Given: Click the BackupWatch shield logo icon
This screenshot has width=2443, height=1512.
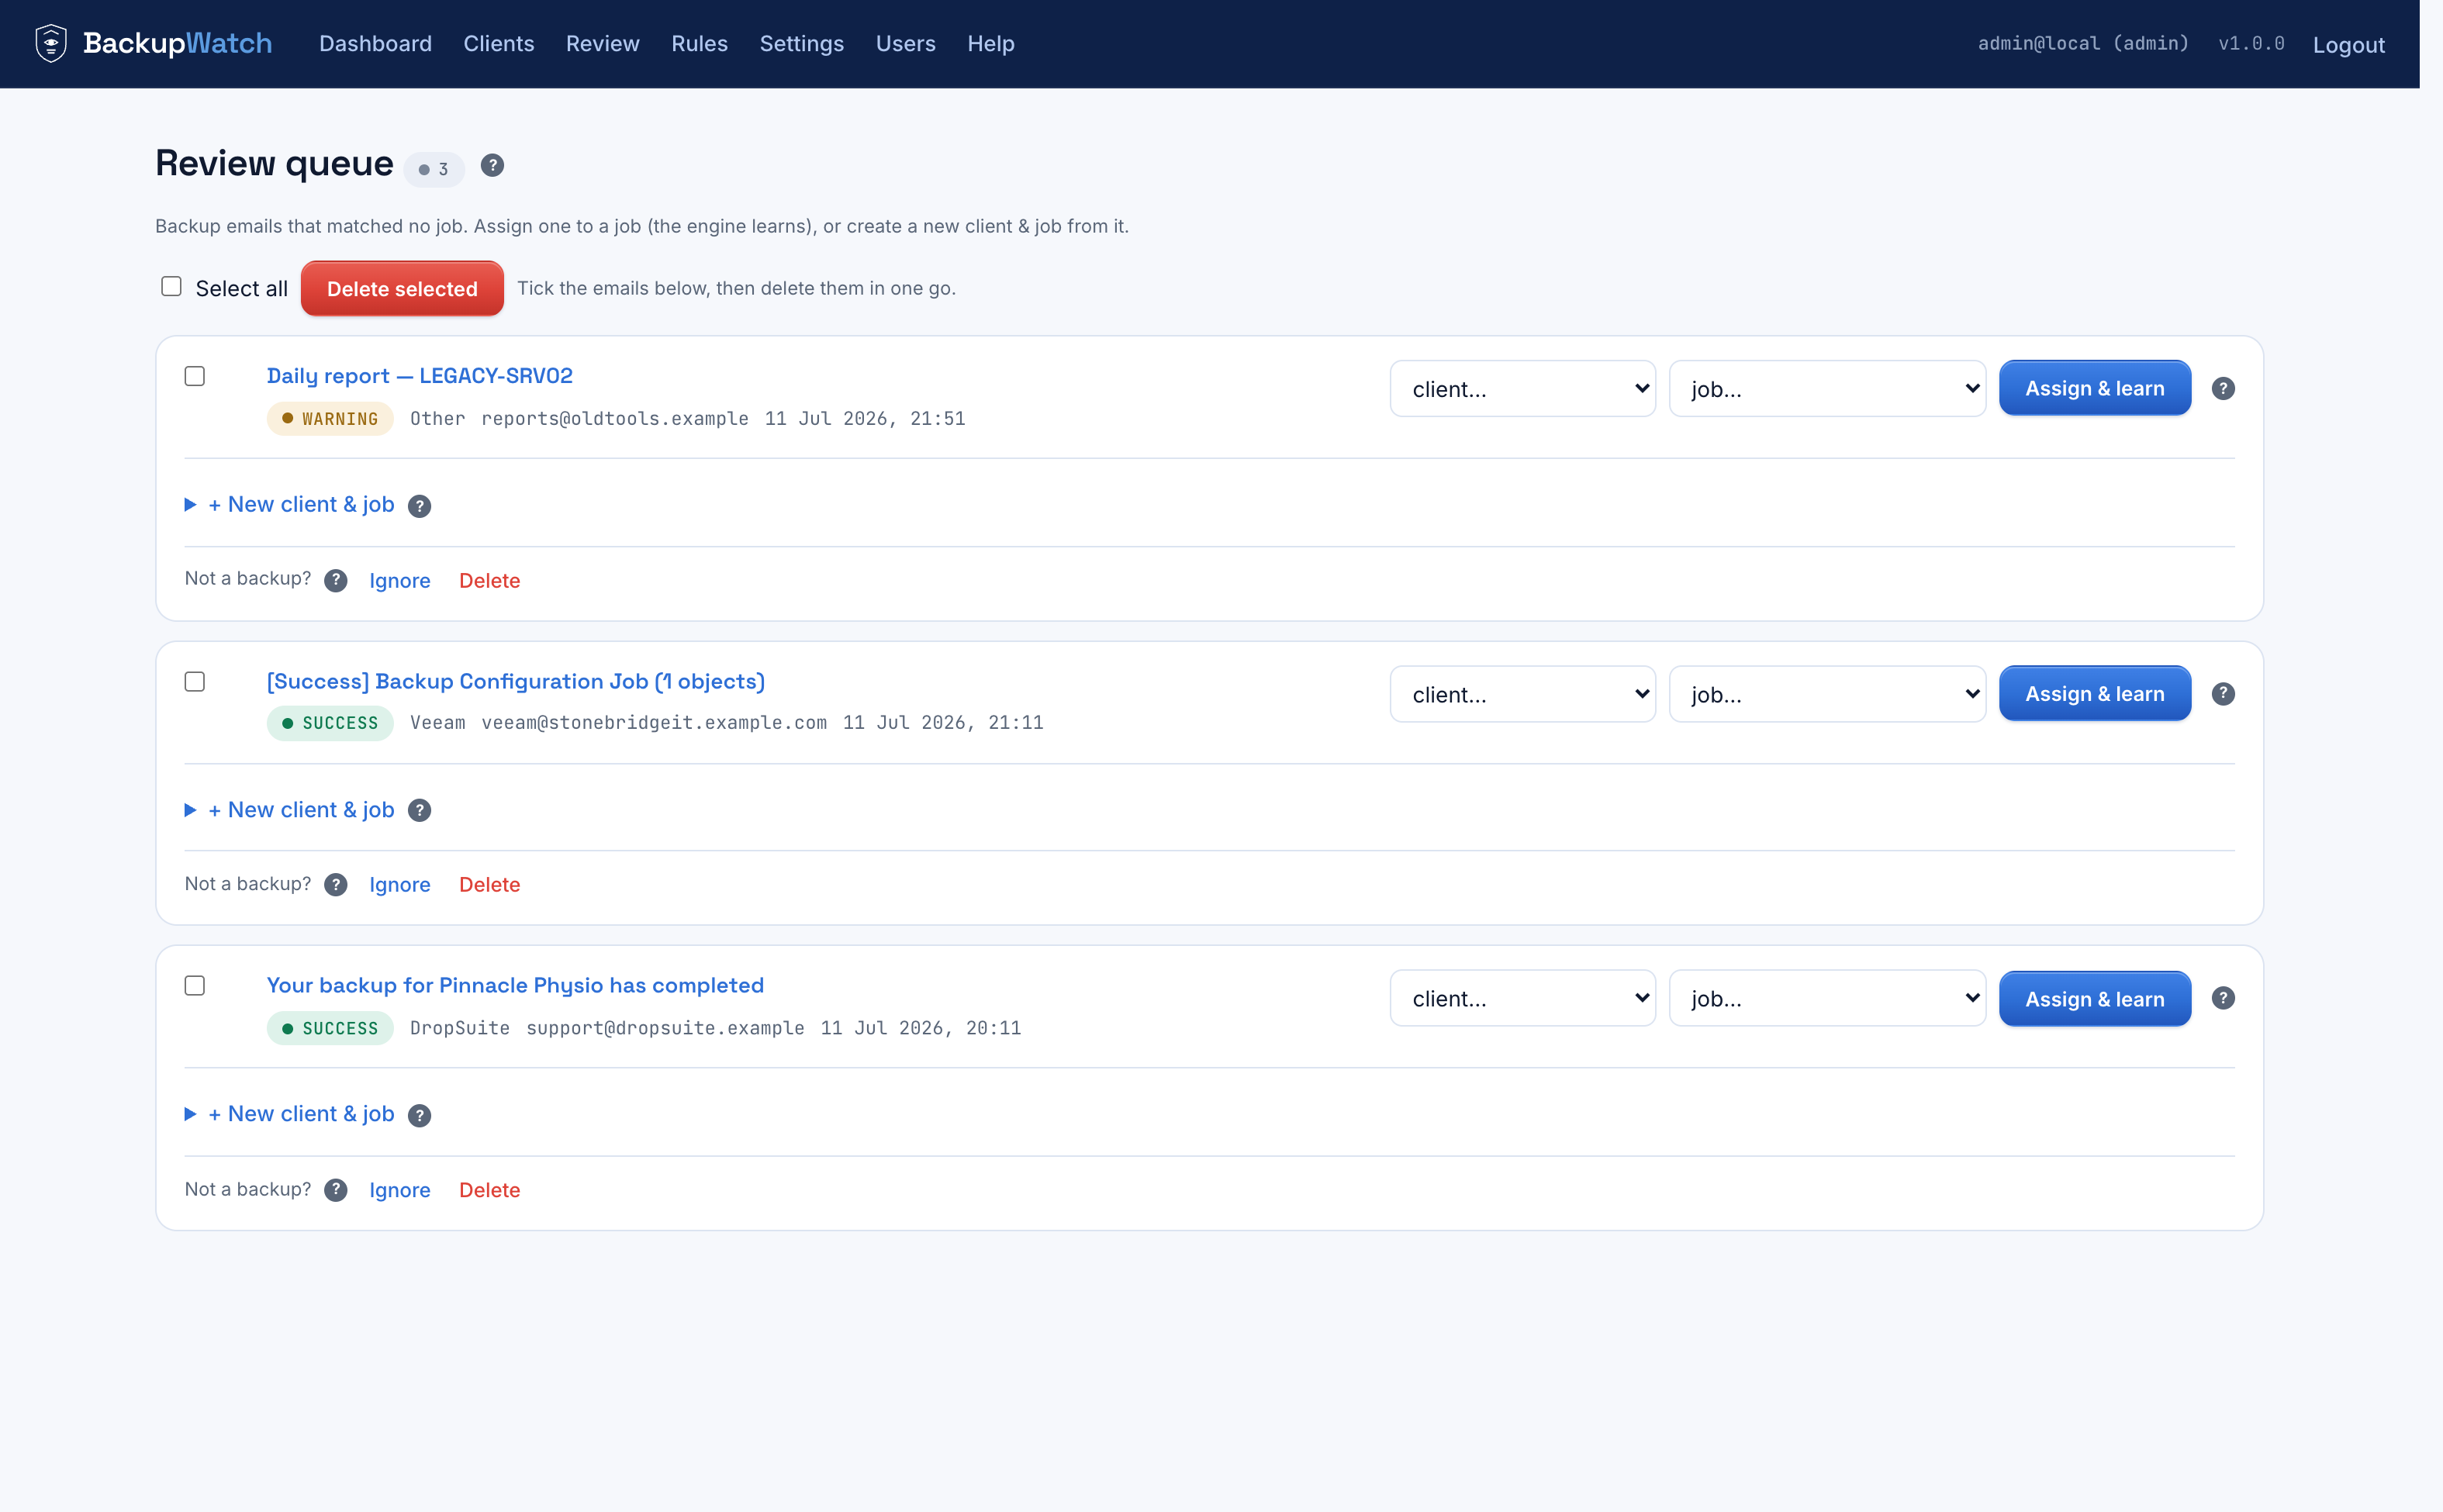Looking at the screenshot, I should click(x=51, y=43).
